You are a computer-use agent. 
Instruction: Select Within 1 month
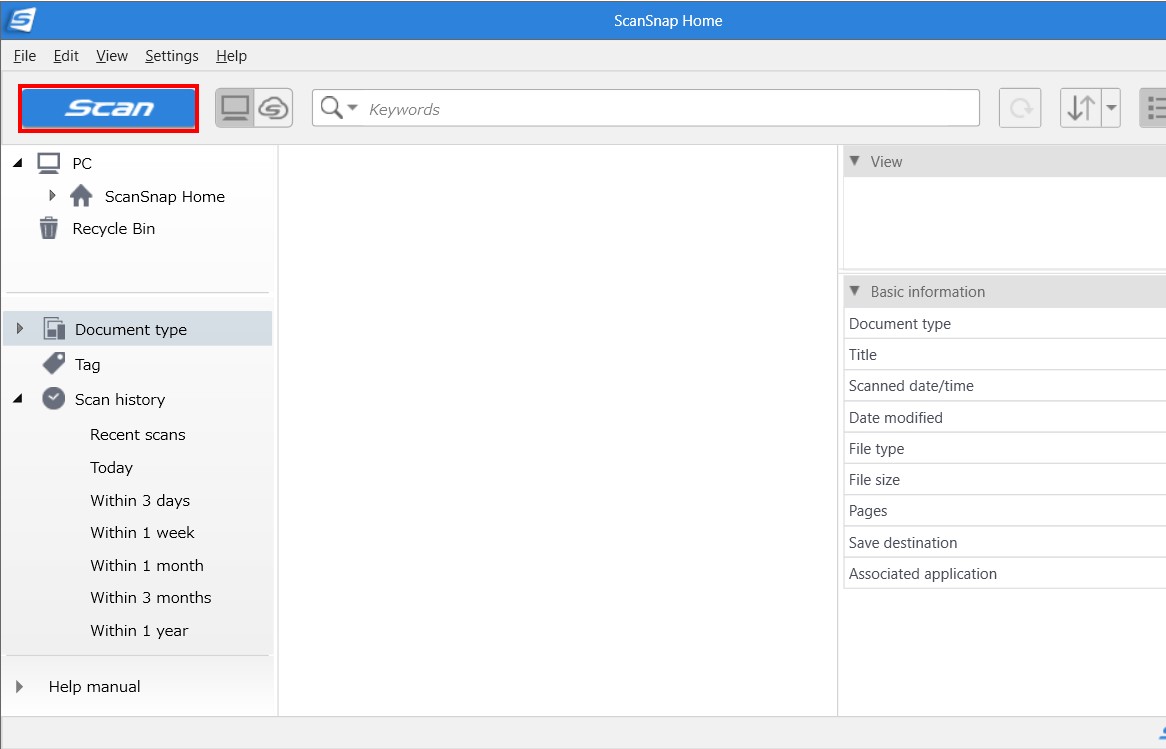146,565
